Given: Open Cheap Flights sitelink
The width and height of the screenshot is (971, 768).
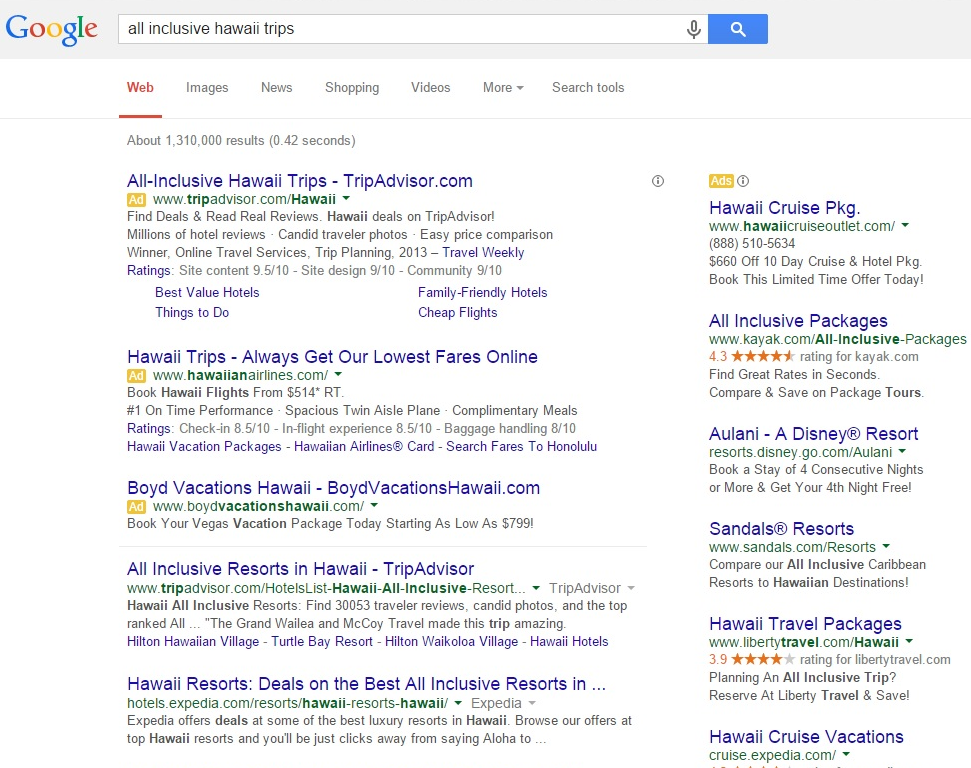Looking at the screenshot, I should tap(458, 312).
